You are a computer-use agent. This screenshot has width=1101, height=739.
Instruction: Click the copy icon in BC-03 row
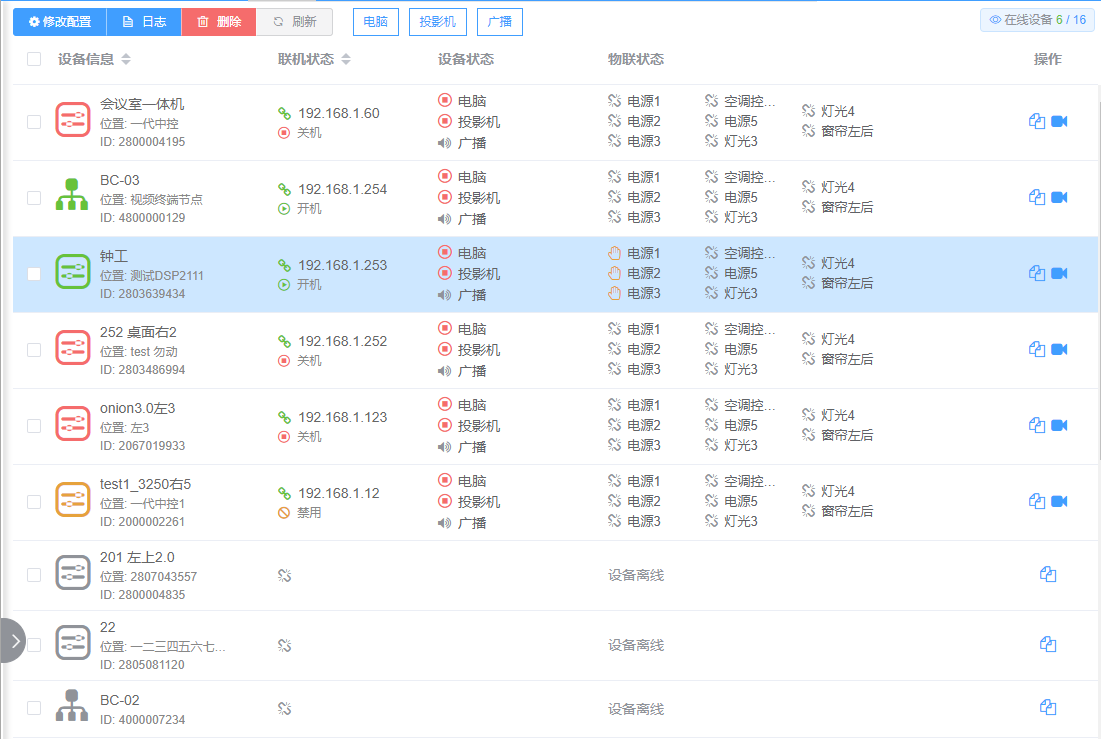(x=1037, y=198)
